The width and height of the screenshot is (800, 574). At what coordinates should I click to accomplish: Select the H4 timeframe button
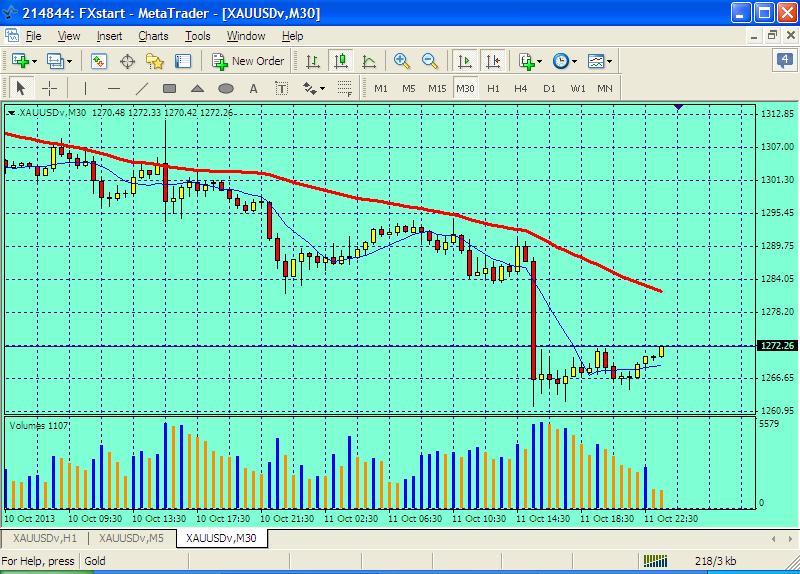521,88
